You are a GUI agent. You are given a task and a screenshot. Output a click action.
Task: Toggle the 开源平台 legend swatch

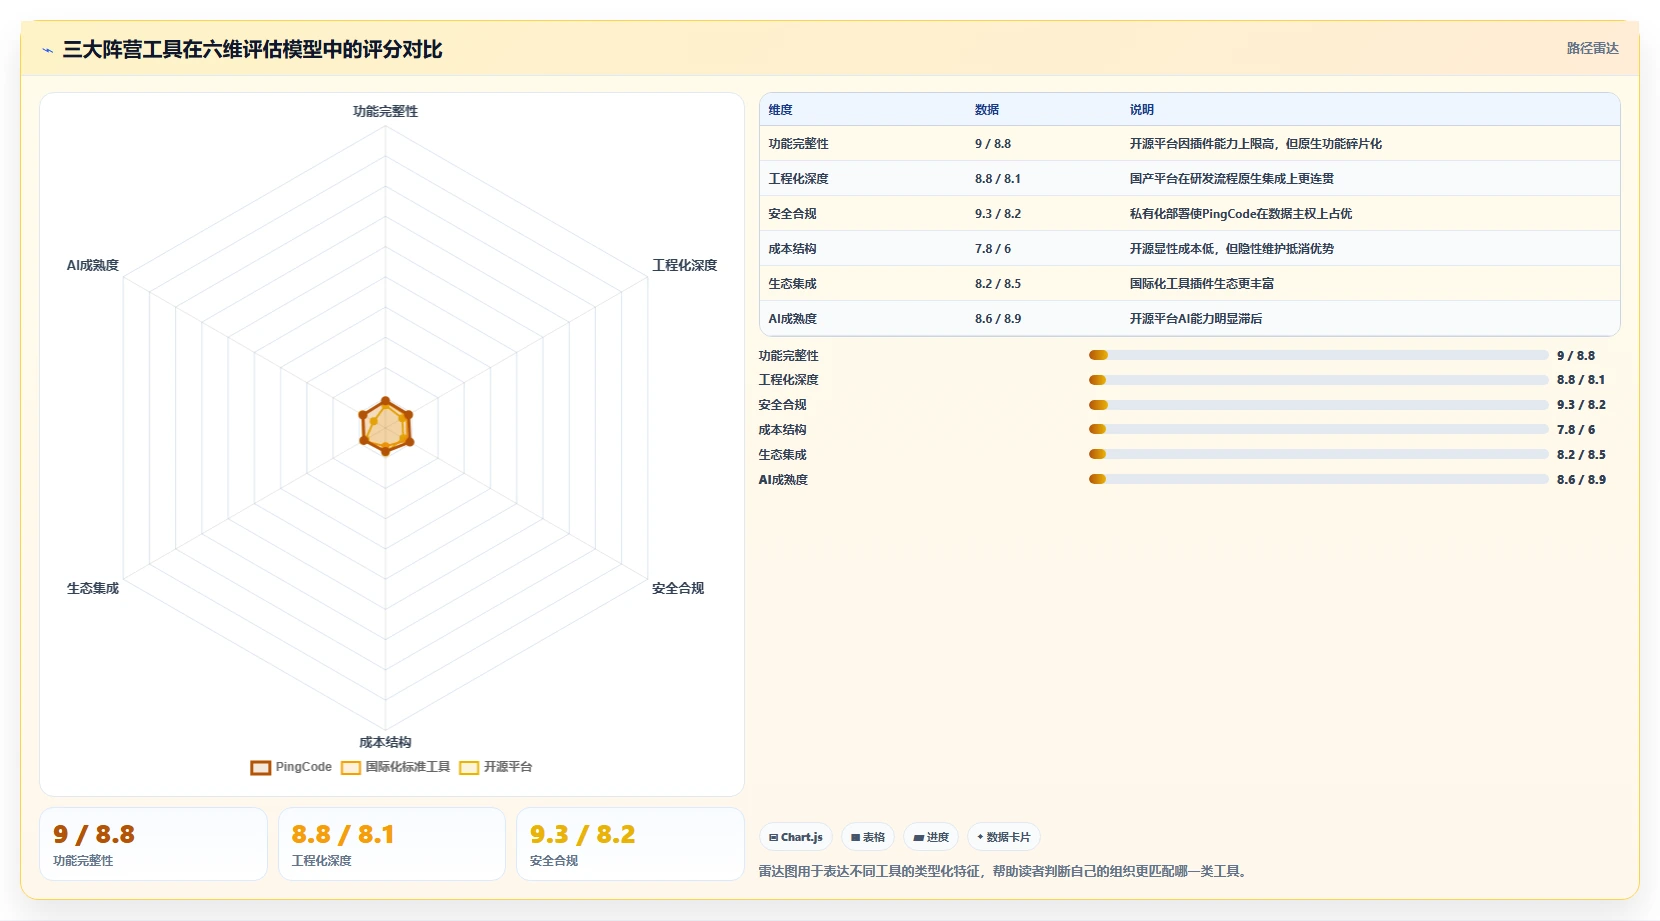pos(469,768)
